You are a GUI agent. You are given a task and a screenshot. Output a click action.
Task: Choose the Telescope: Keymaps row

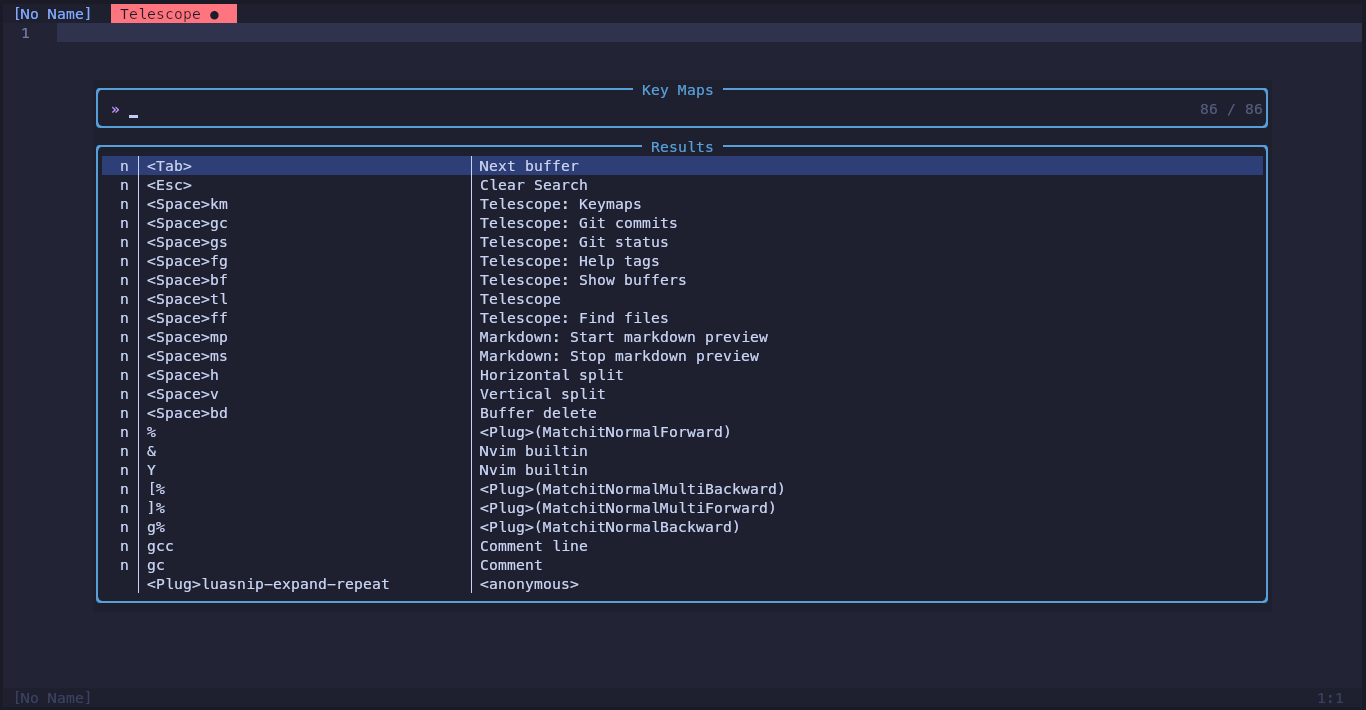(682, 204)
